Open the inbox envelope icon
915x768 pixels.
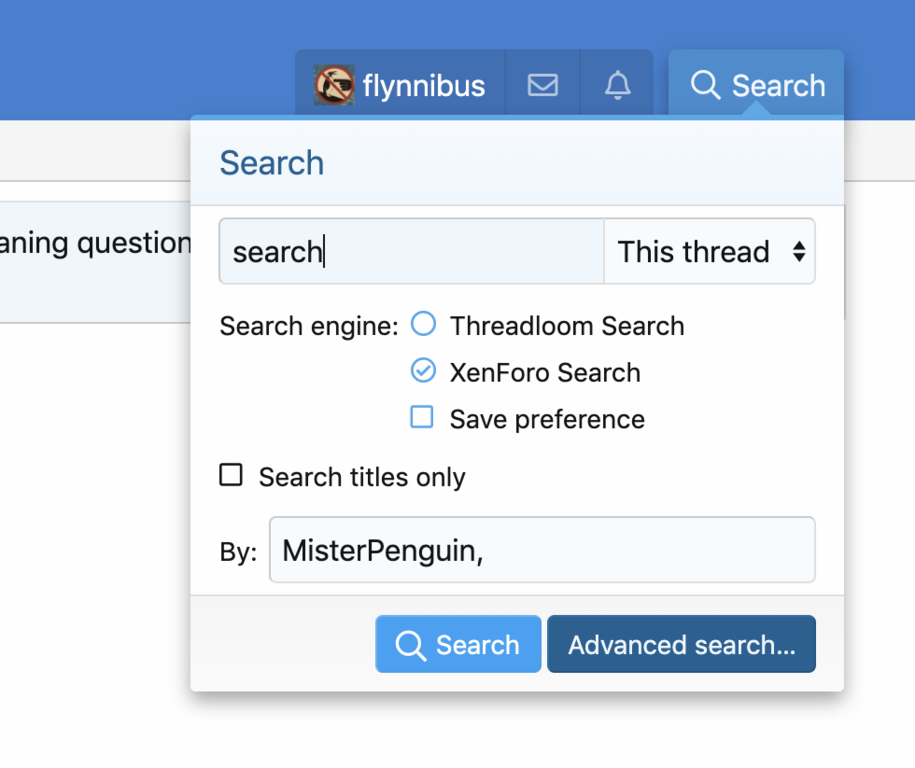pyautogui.click(x=542, y=86)
